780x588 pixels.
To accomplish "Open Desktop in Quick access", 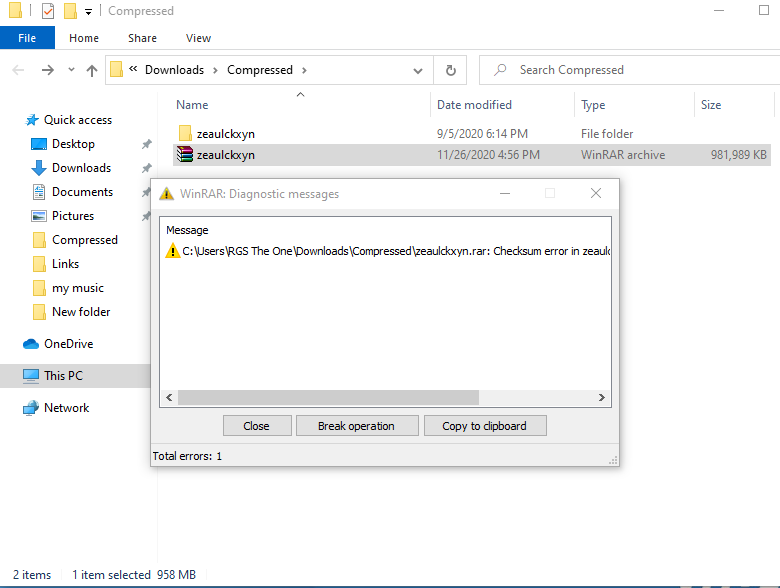I will pyautogui.click(x=73, y=144).
